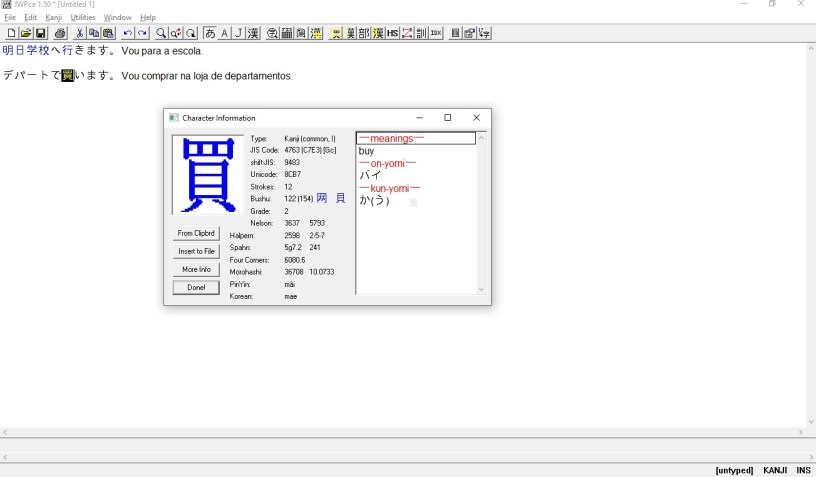The height and width of the screenshot is (477, 816).
Task: Click the Insert to File button
Action: (196, 251)
